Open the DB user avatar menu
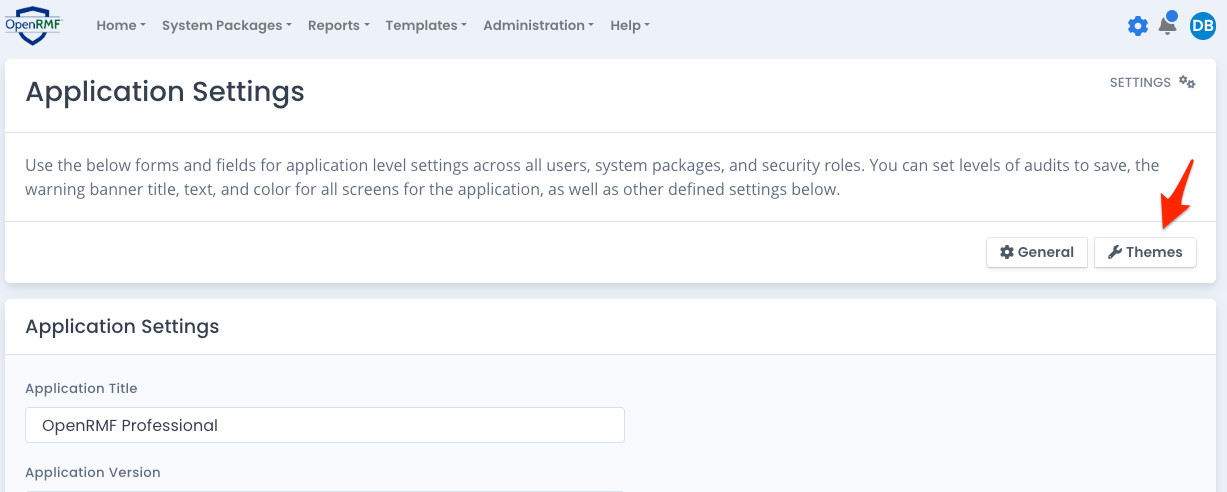The height and width of the screenshot is (492, 1227). [x=1202, y=26]
